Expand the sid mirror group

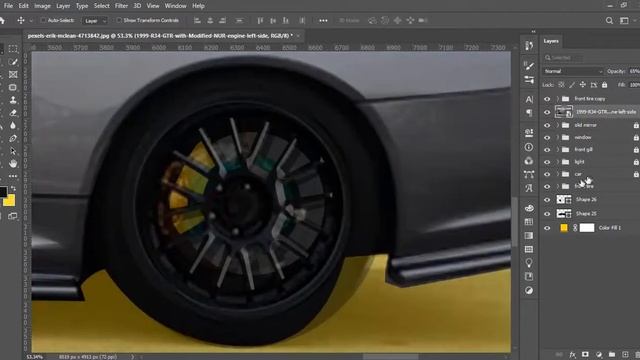tap(558, 125)
